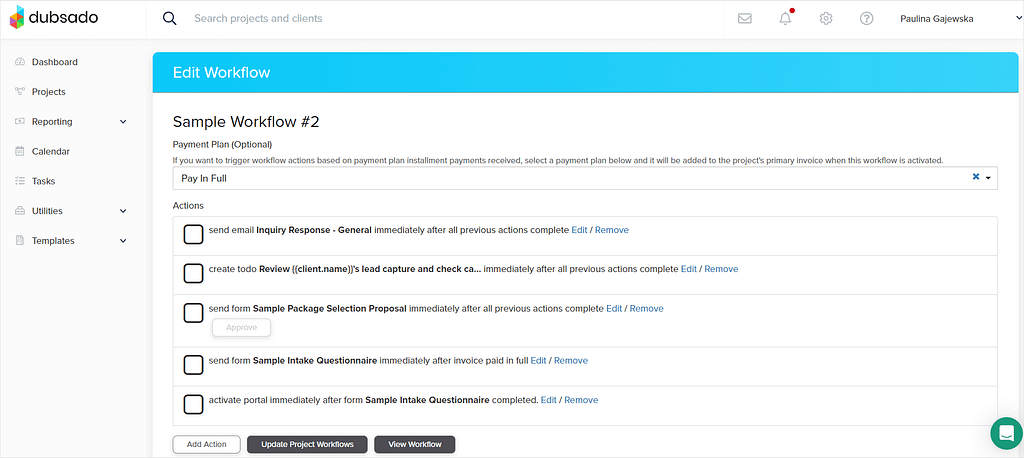This screenshot has width=1024, height=458.
Task: Open the Pay In Full payment plan selector
Action: point(585,178)
